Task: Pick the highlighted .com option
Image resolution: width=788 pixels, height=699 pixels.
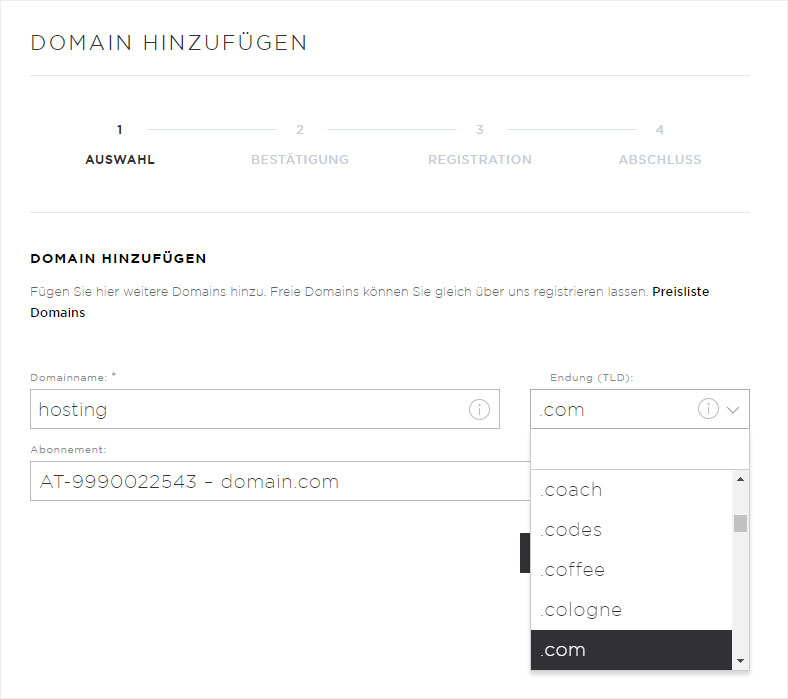Action: tap(631, 650)
